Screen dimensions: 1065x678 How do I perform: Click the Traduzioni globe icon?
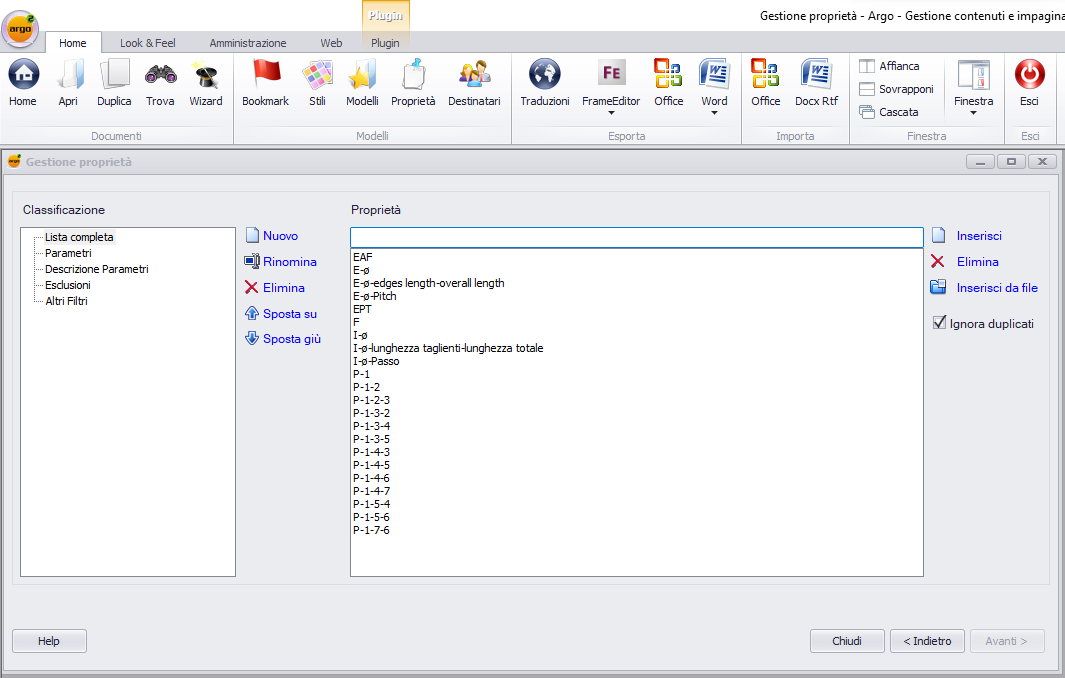(x=544, y=80)
